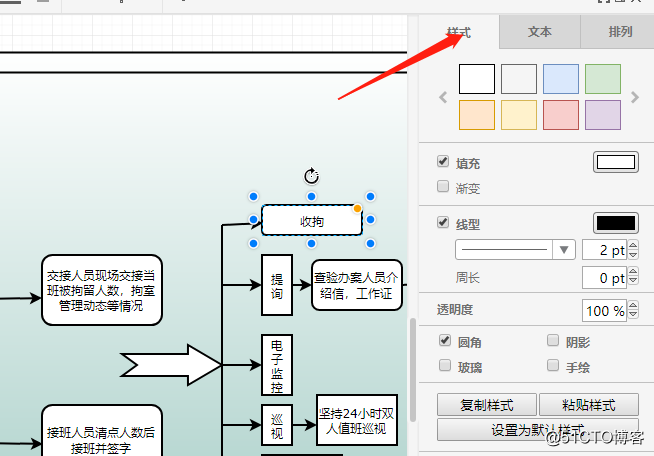Open the black line color picker
This screenshot has width=654, height=456.
click(616, 223)
